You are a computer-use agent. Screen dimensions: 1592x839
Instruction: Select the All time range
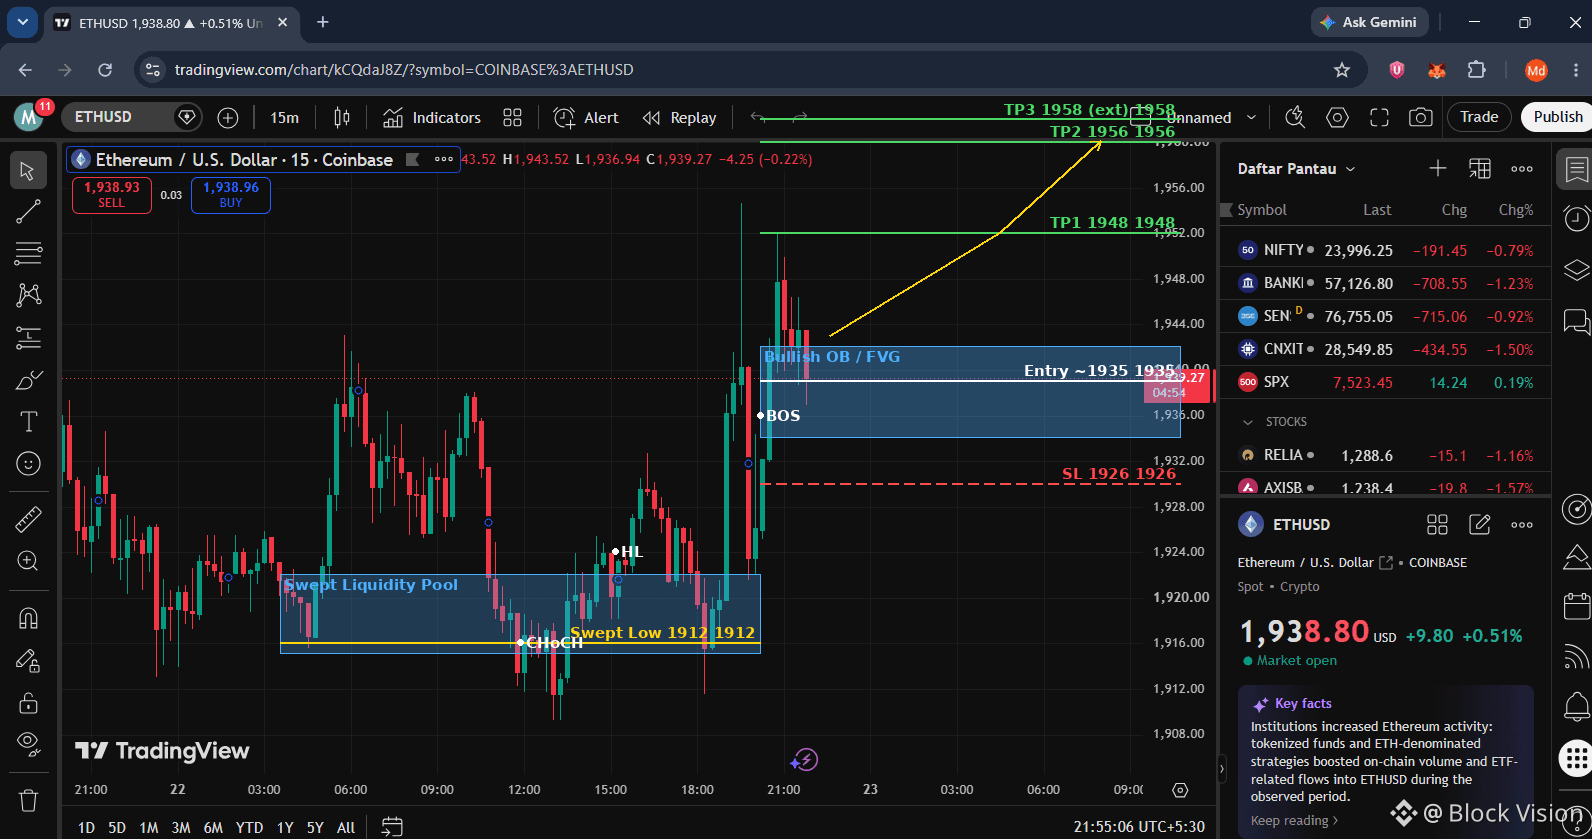(346, 827)
